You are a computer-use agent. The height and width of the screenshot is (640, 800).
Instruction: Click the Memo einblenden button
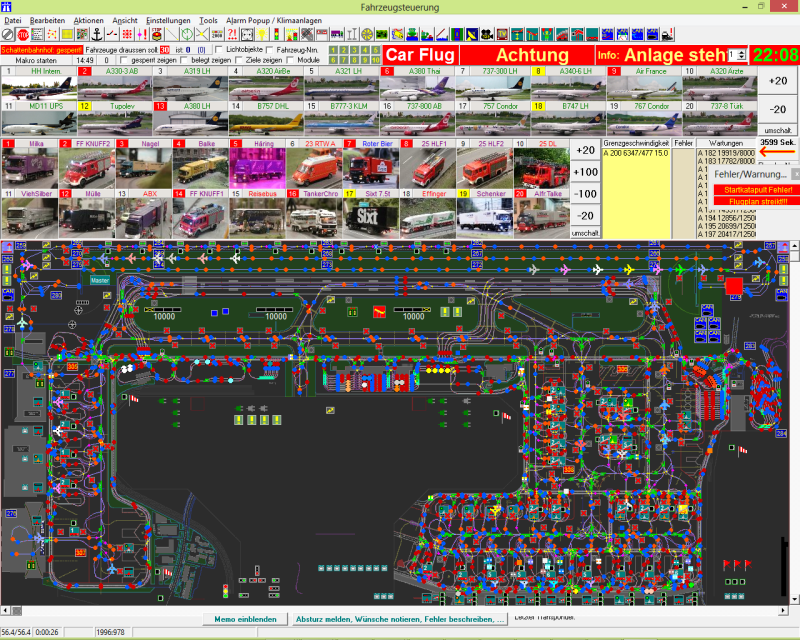245,619
